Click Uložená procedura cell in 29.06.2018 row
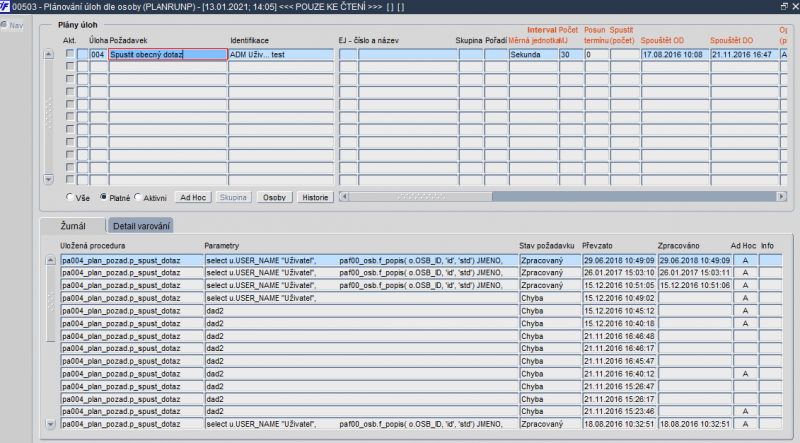 (132, 260)
